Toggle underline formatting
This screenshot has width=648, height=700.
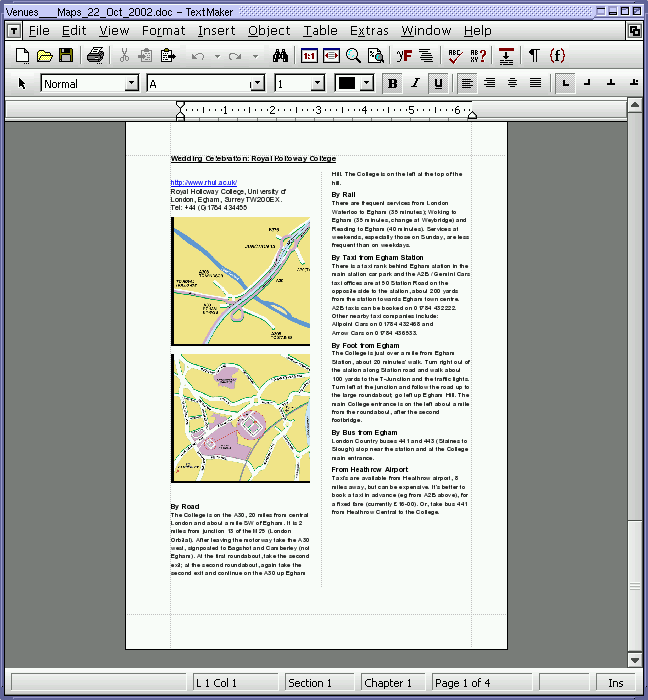pyautogui.click(x=437, y=83)
